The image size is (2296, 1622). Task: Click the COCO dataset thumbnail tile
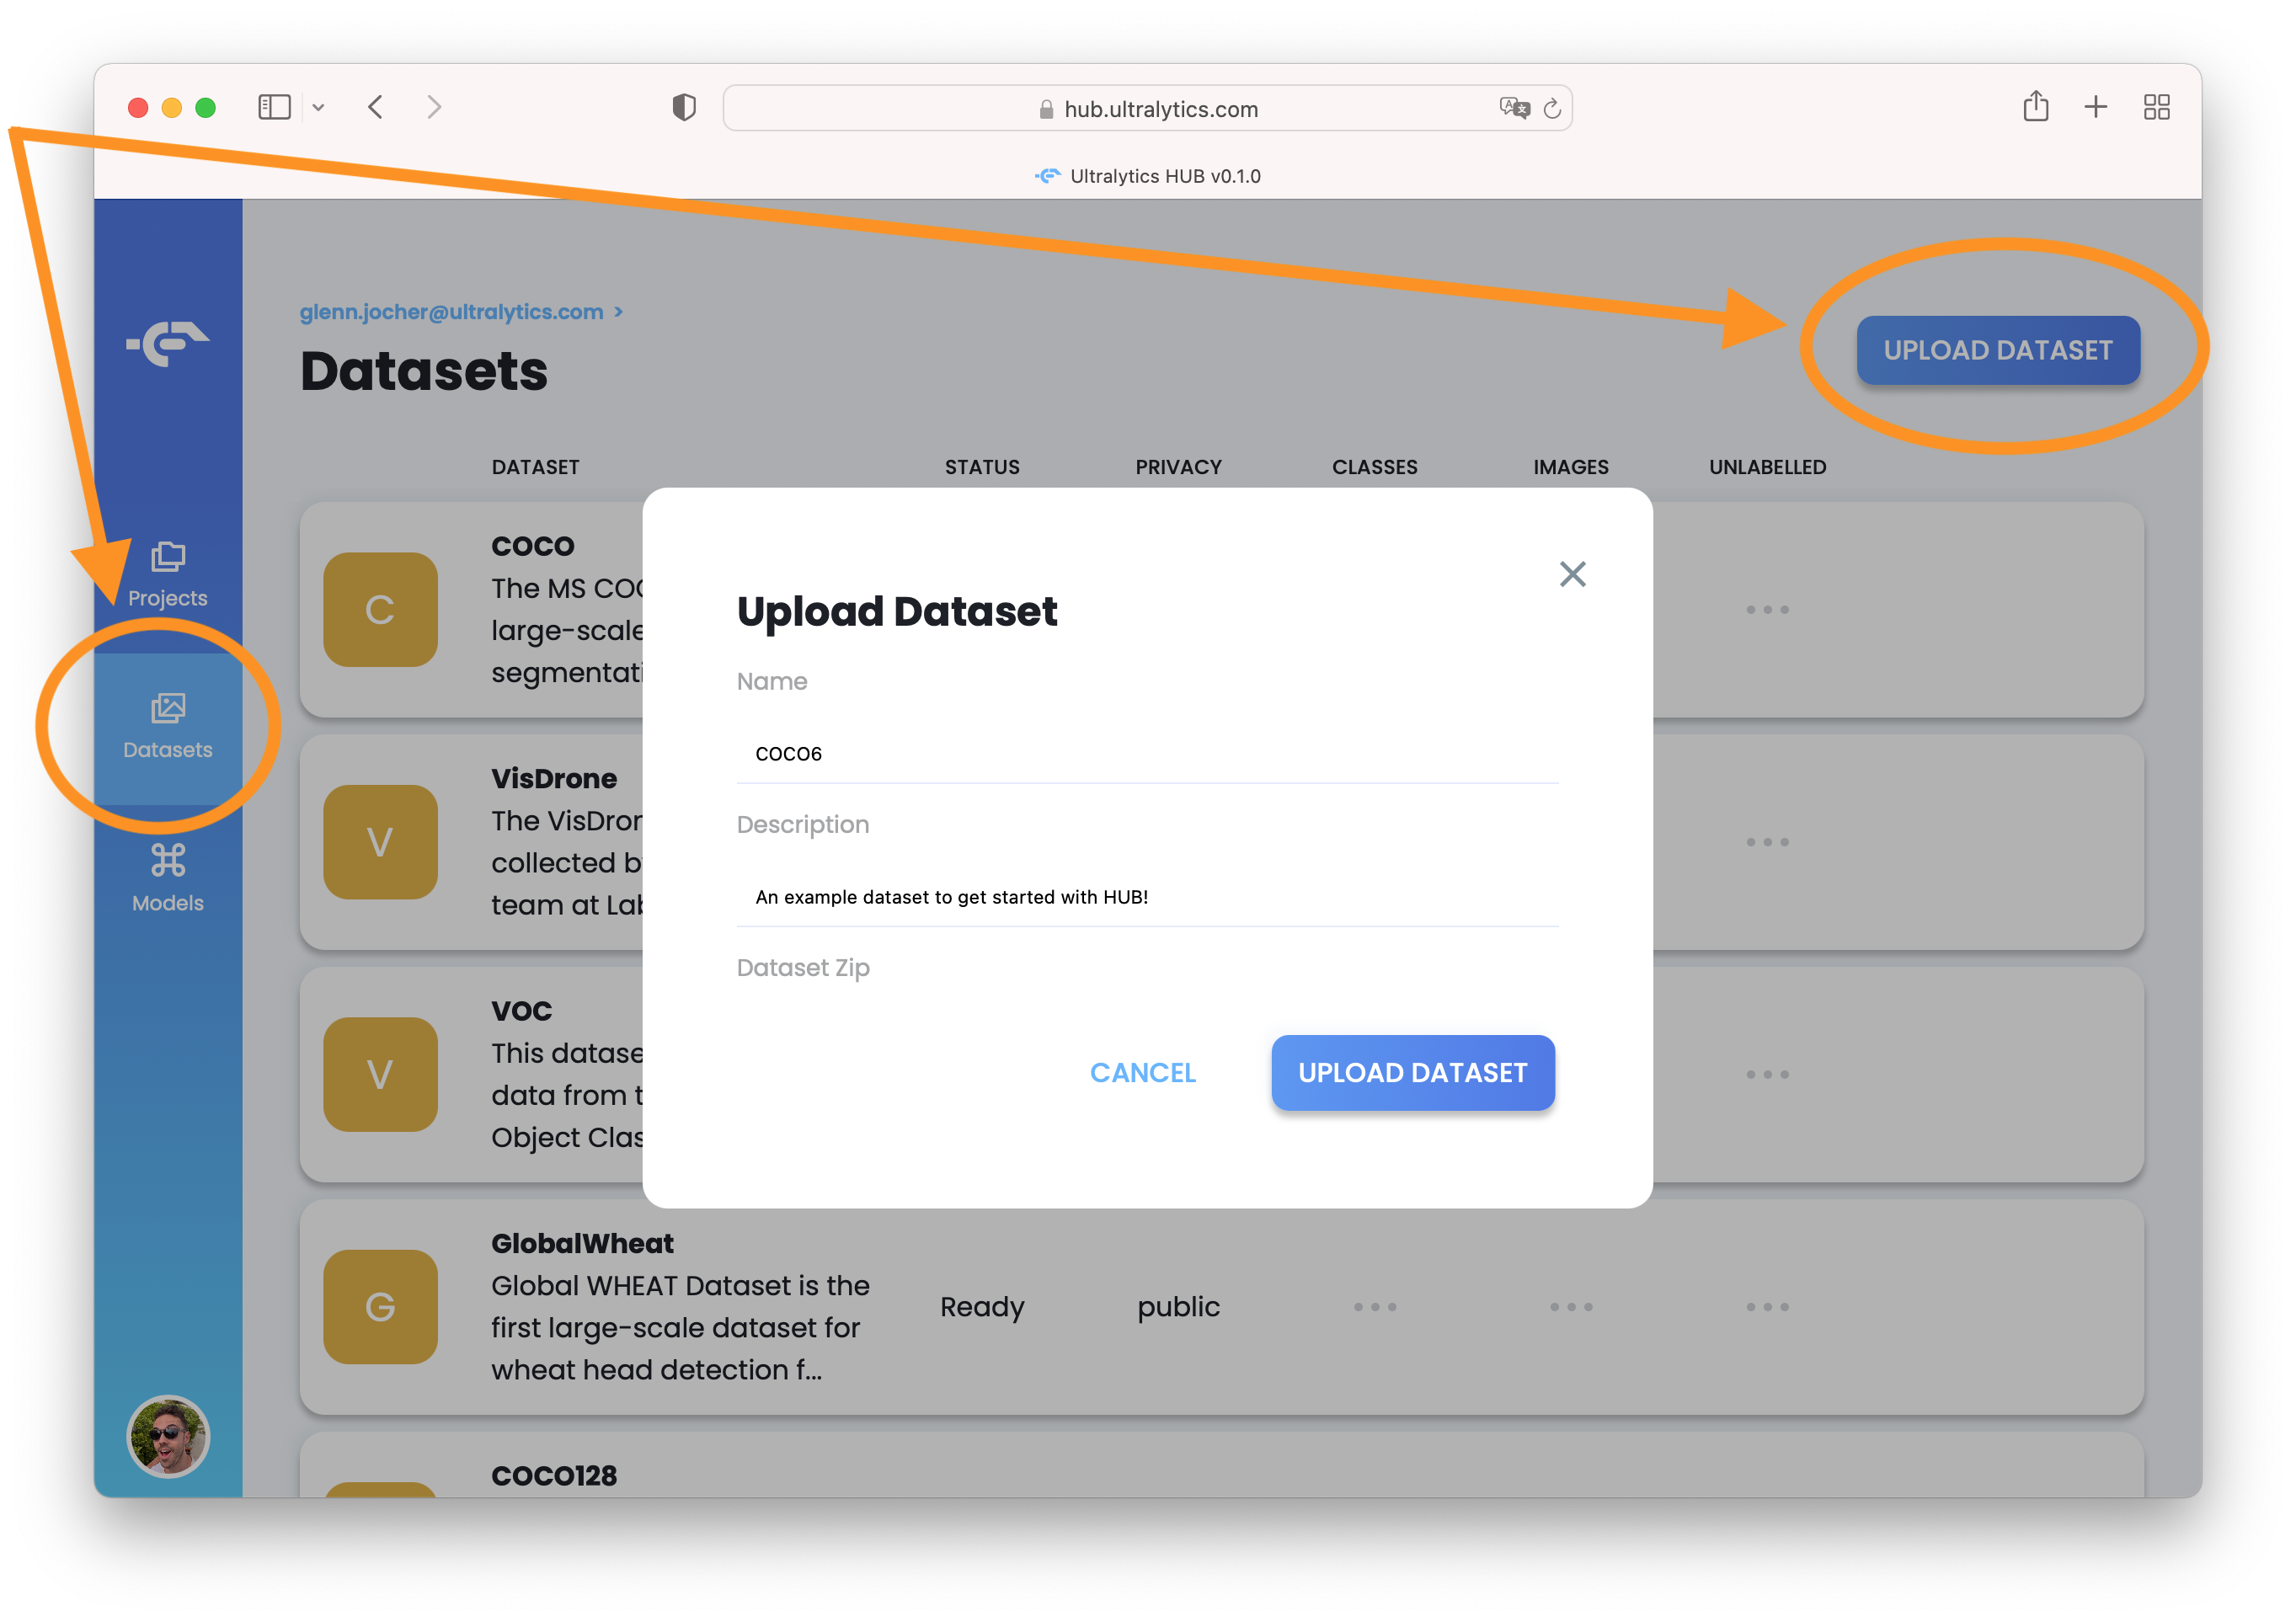click(x=380, y=610)
